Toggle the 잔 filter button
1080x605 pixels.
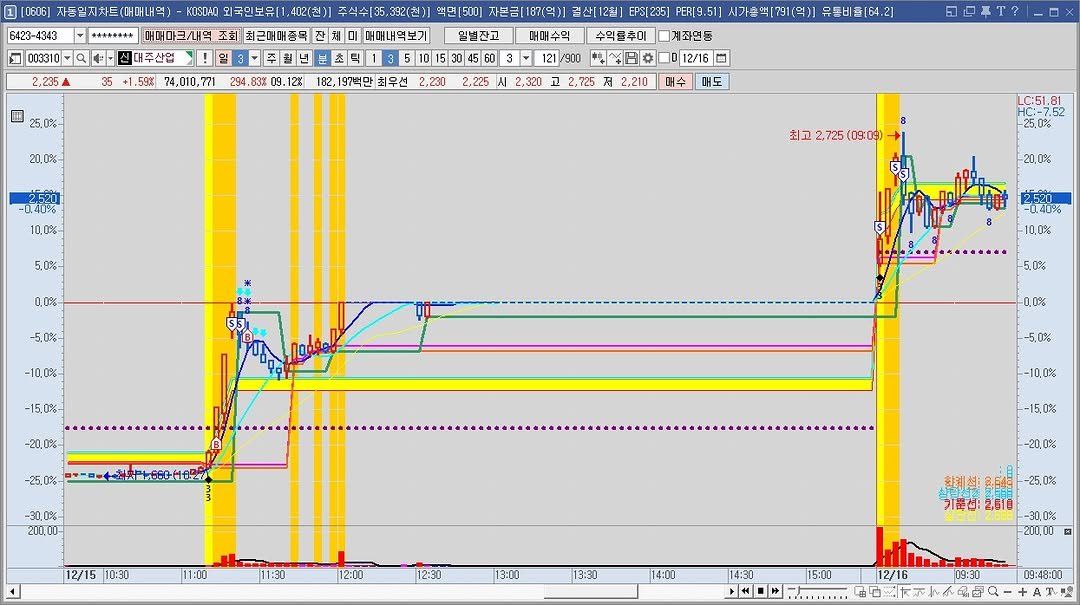point(319,35)
